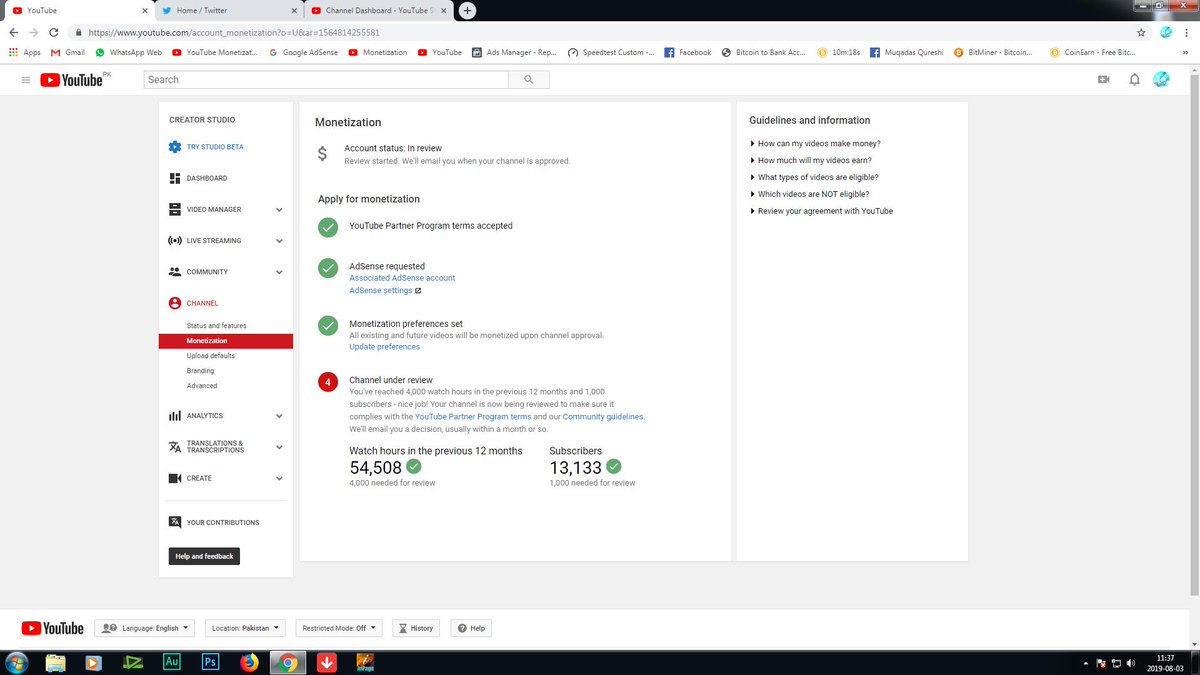The width and height of the screenshot is (1200, 675).
Task: Expand the Live Streaming section
Action: pyautogui.click(x=279, y=241)
